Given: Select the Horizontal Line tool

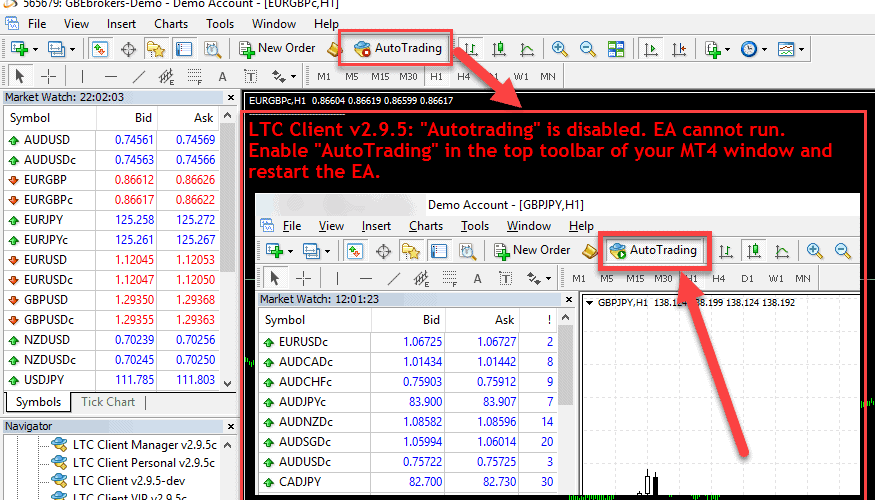Looking at the screenshot, I should pyautogui.click(x=111, y=76).
